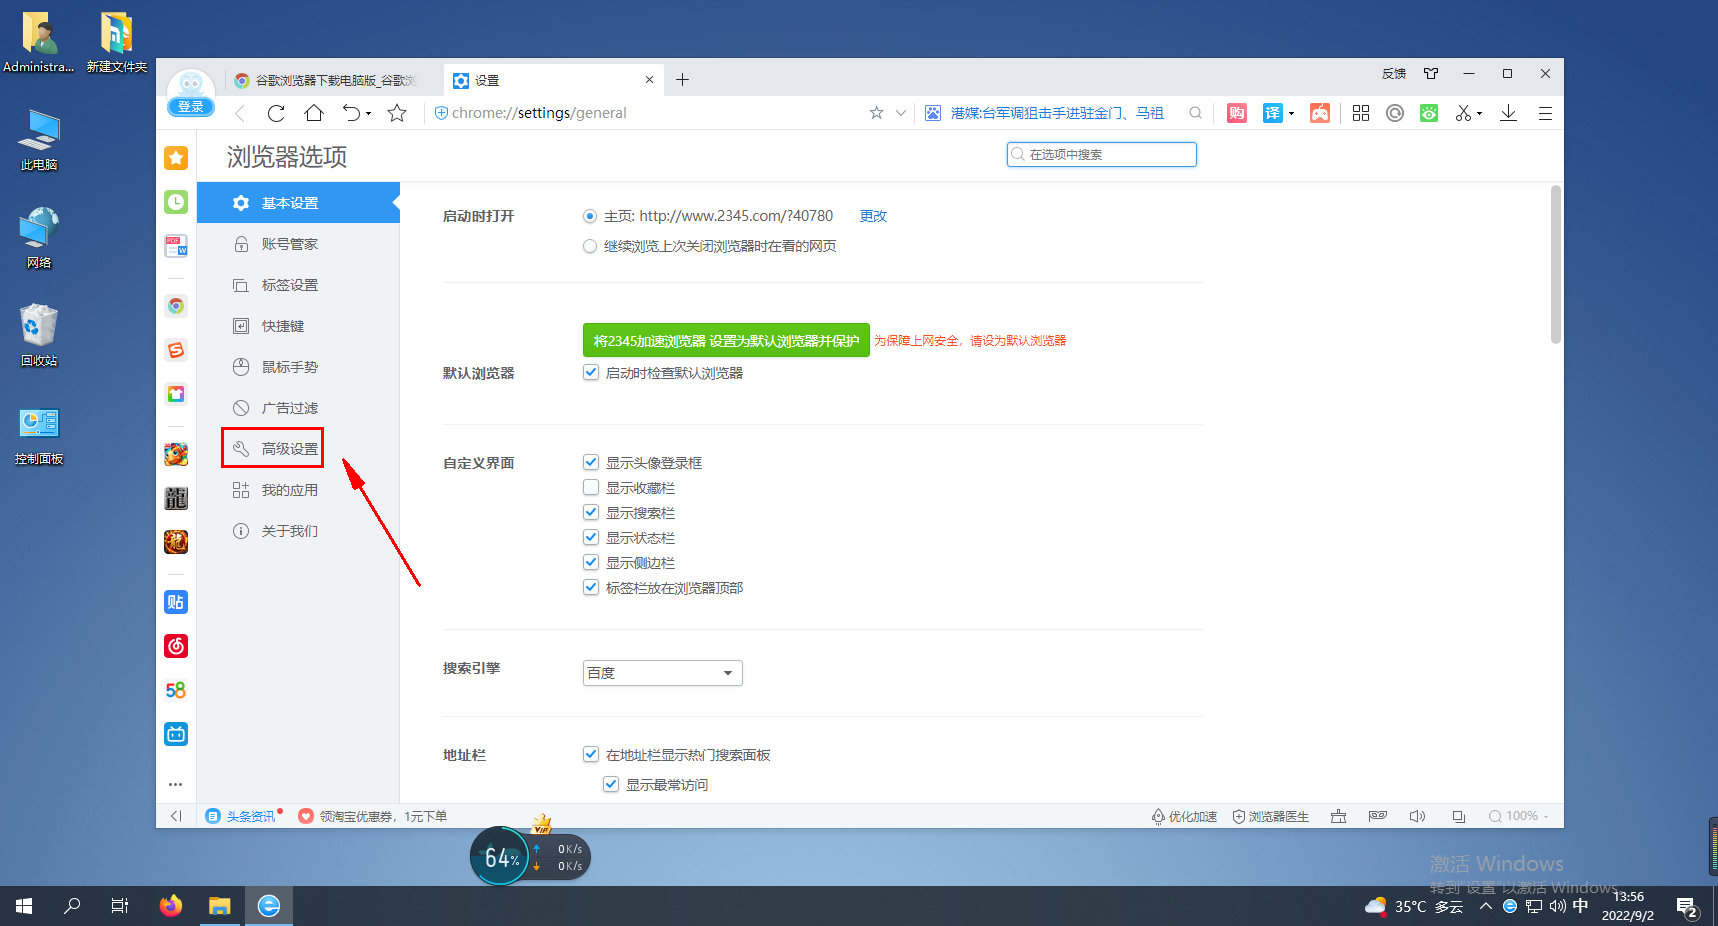1718x926 pixels.
Task: Click the 更改 homepage link
Action: (x=873, y=216)
